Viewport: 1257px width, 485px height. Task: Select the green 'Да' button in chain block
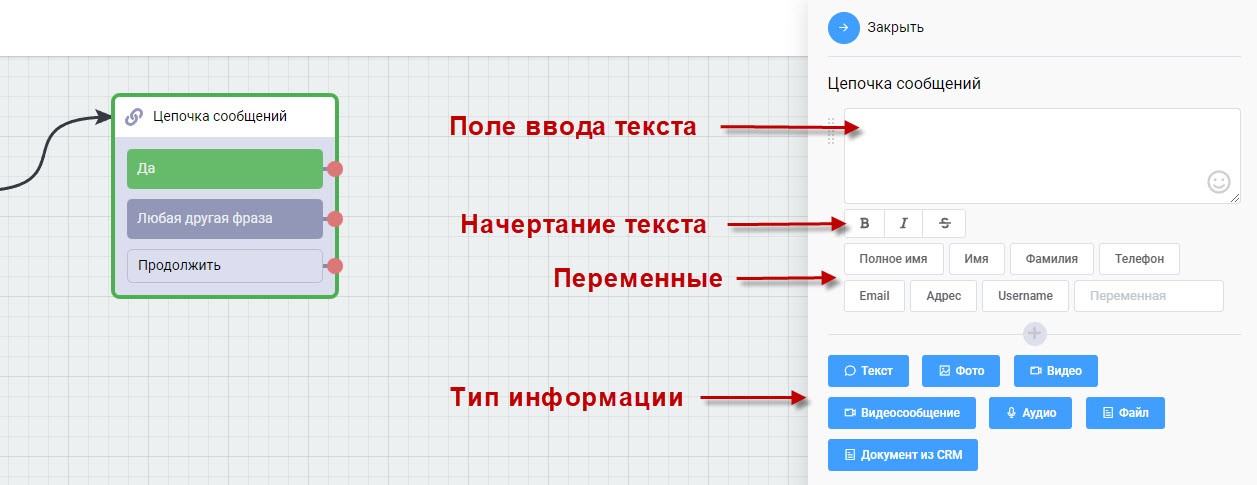(224, 169)
